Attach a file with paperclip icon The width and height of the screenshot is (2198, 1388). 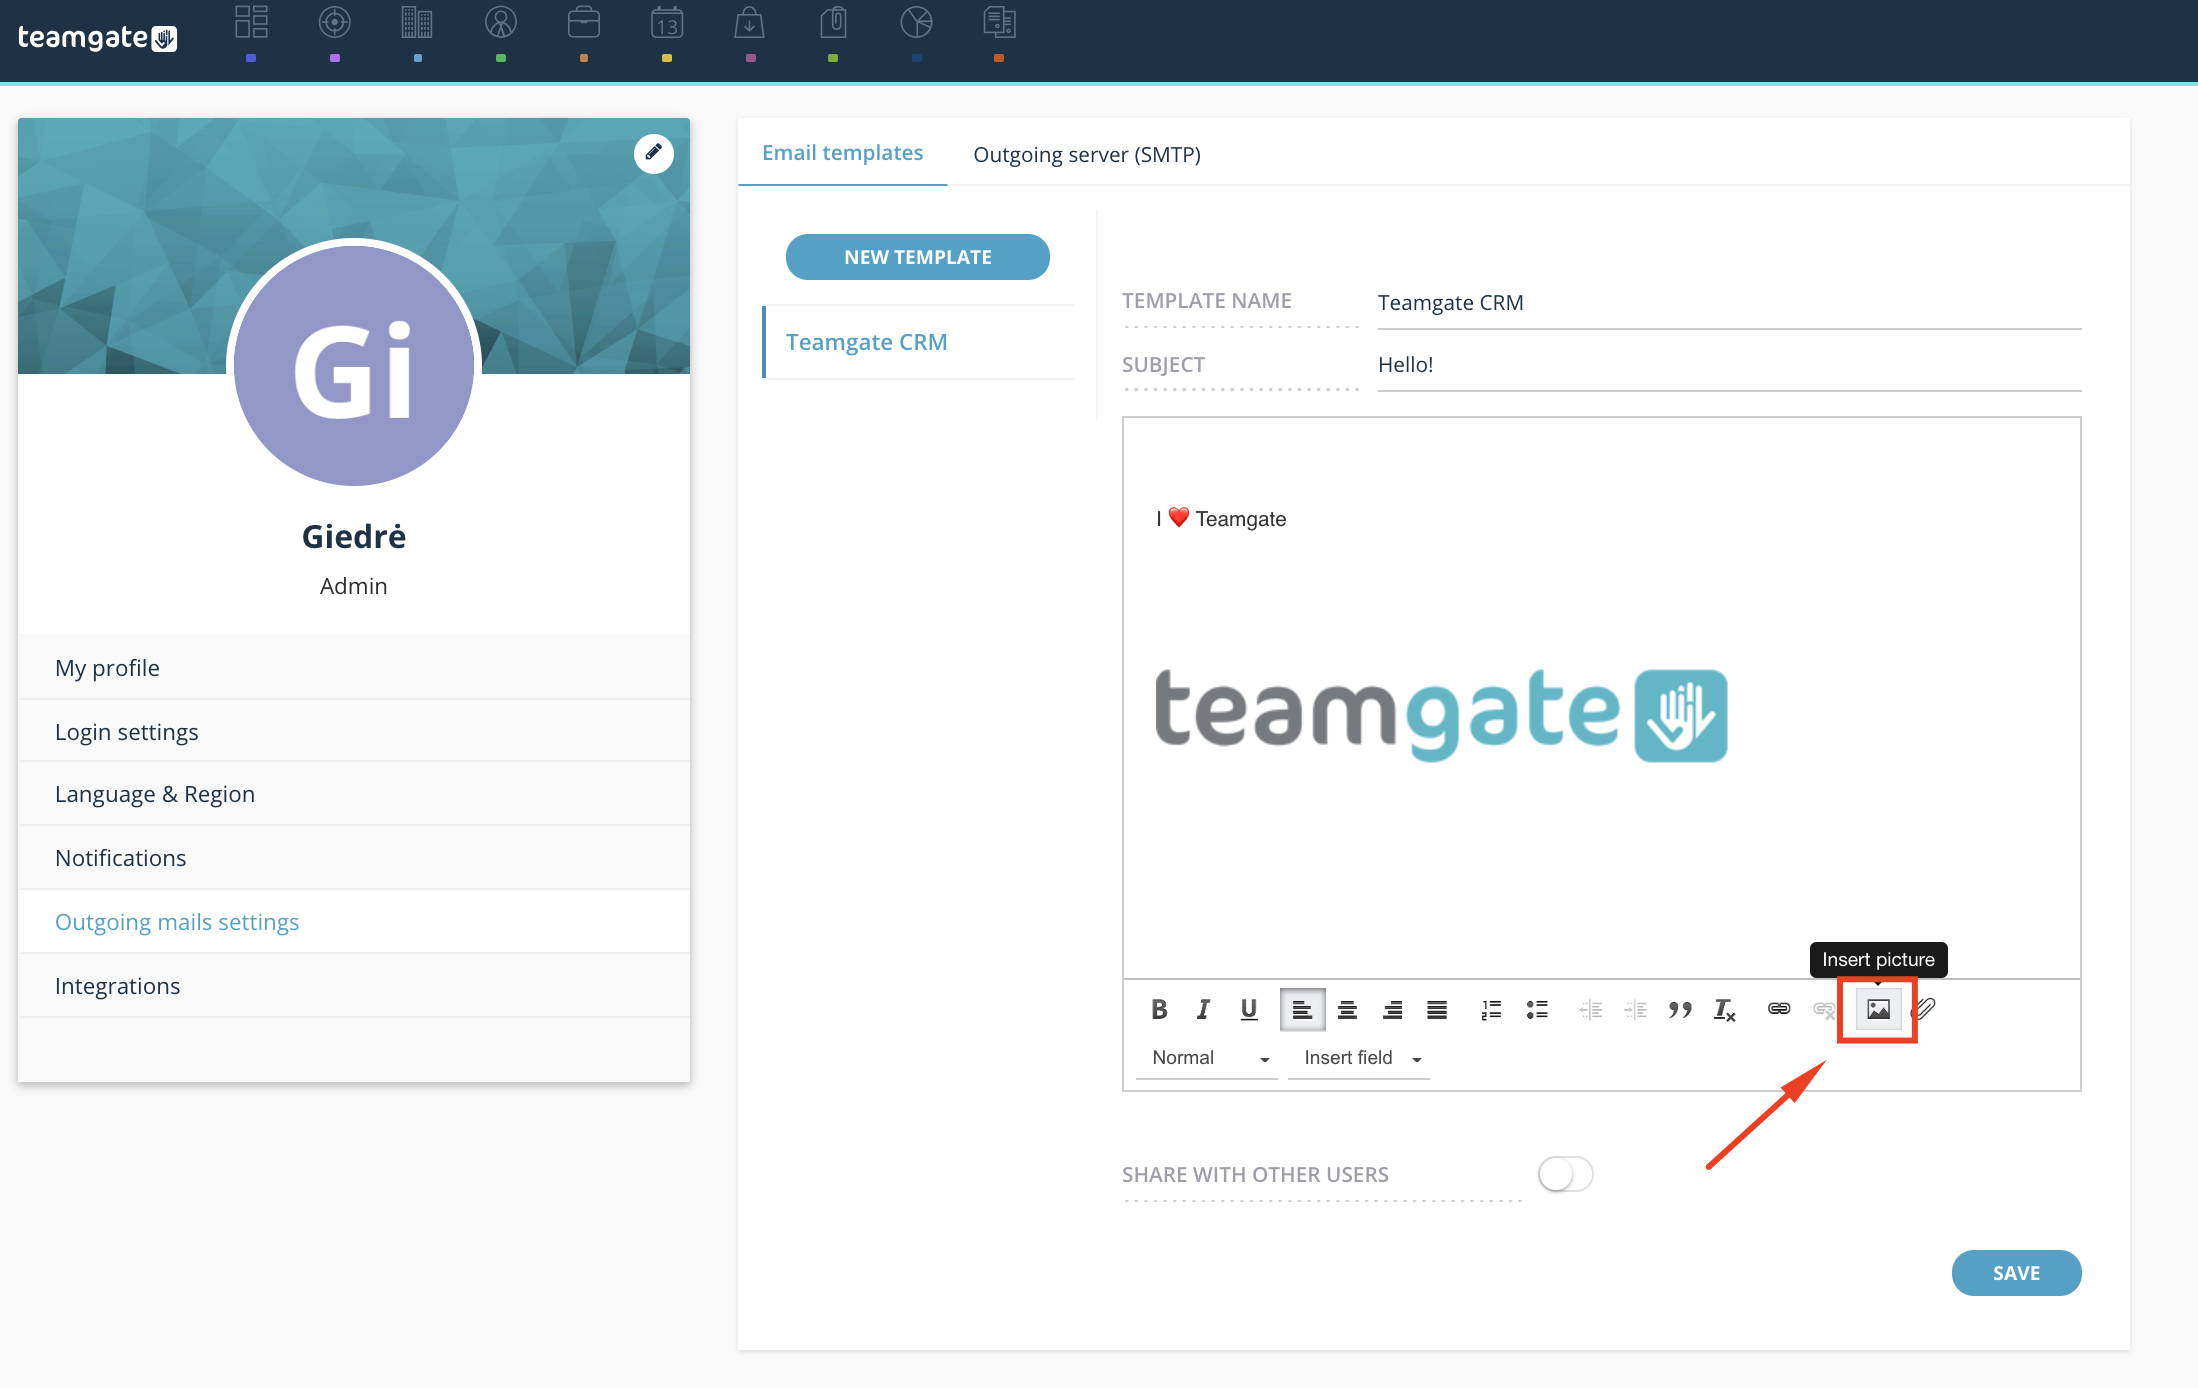click(x=1925, y=1009)
